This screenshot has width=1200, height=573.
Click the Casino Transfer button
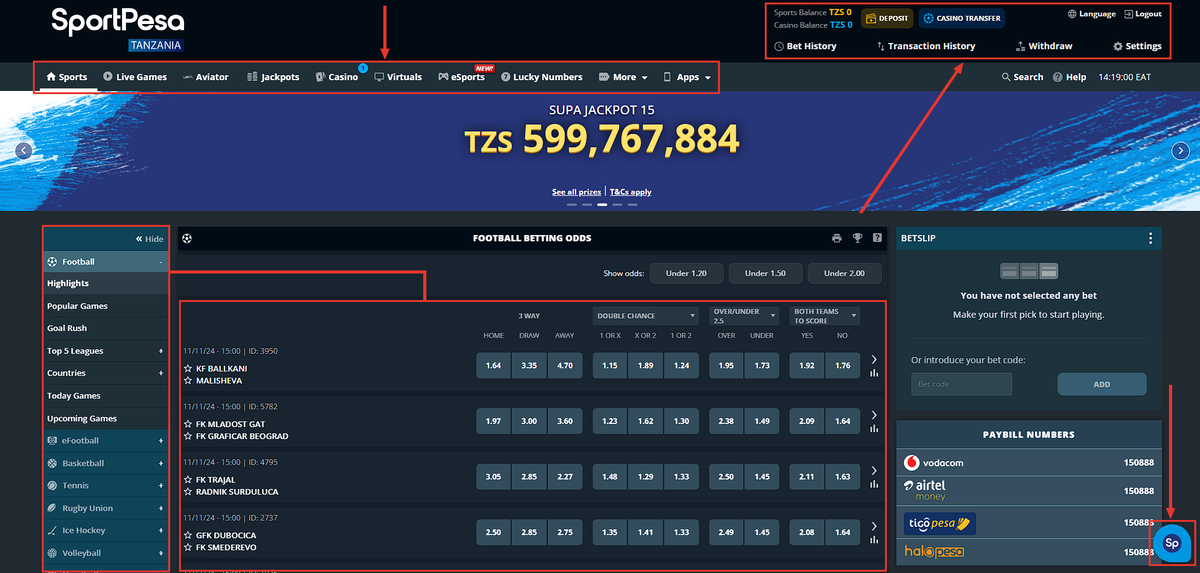tap(961, 18)
